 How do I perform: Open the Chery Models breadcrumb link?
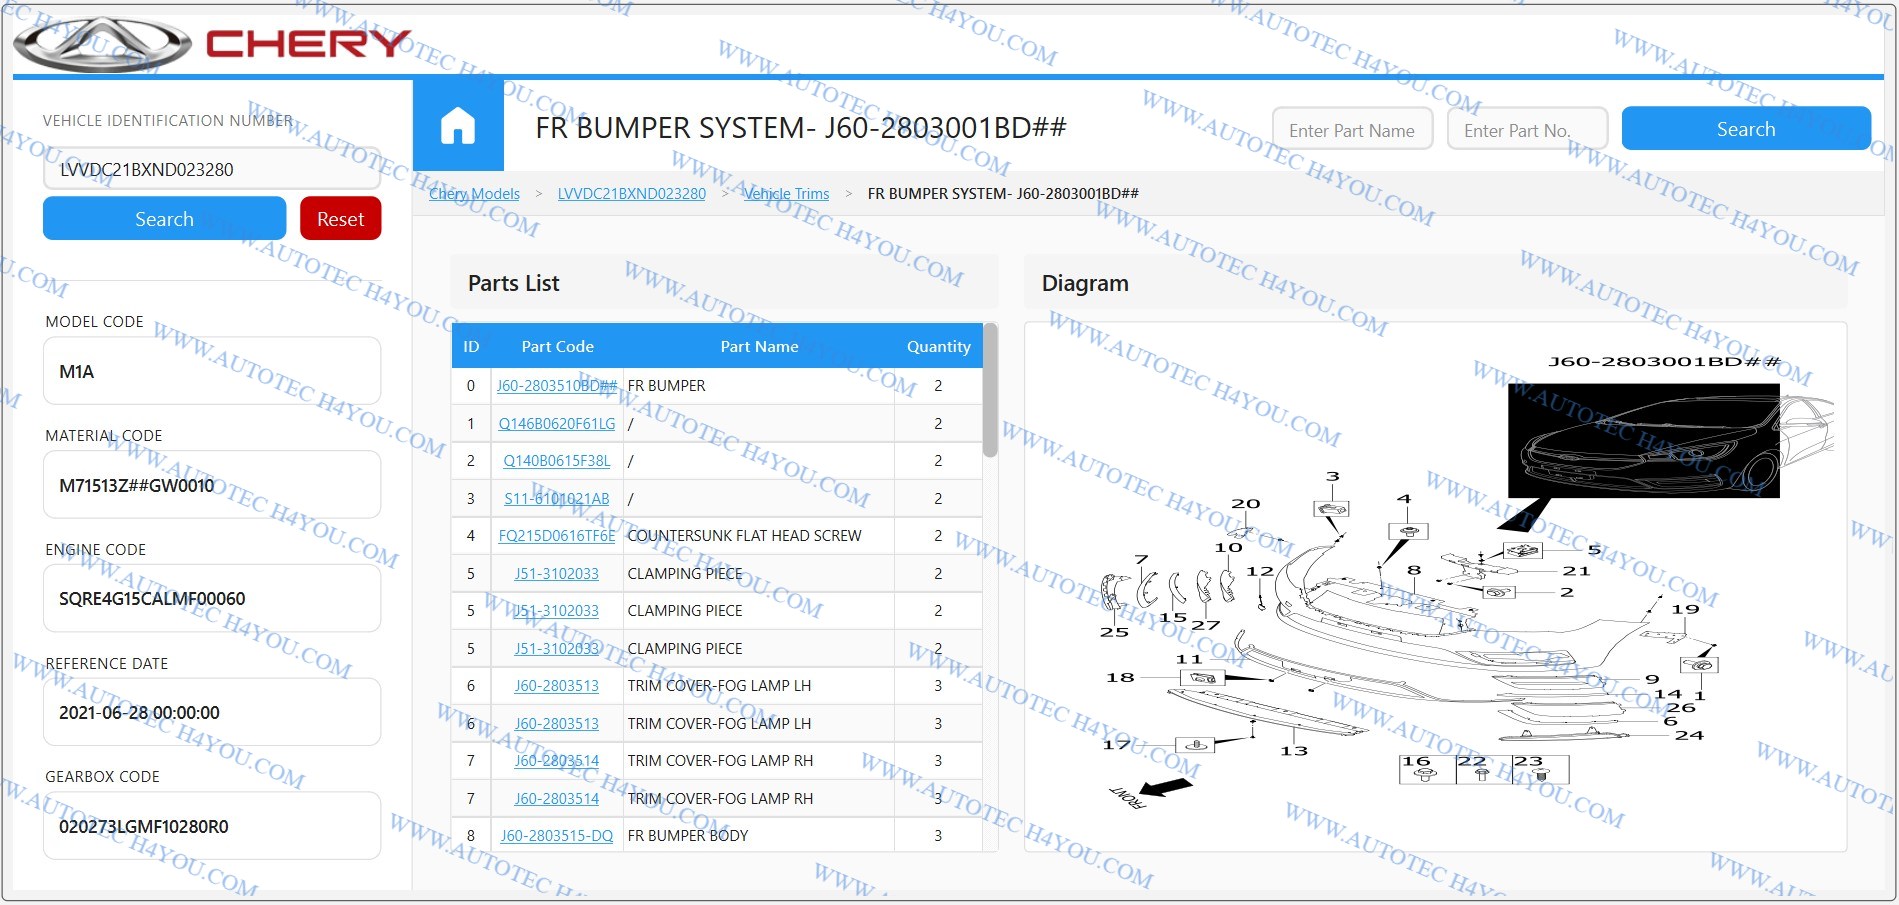[474, 194]
